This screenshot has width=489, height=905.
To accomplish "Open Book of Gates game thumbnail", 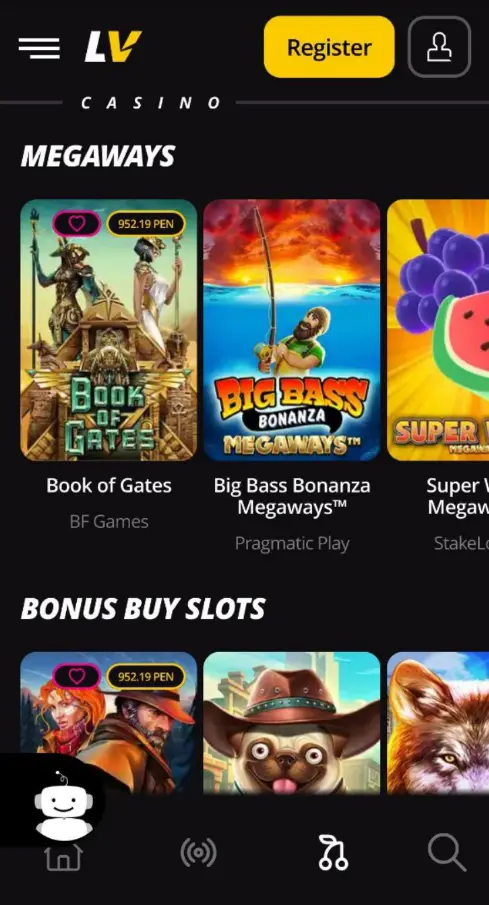I will tap(109, 330).
